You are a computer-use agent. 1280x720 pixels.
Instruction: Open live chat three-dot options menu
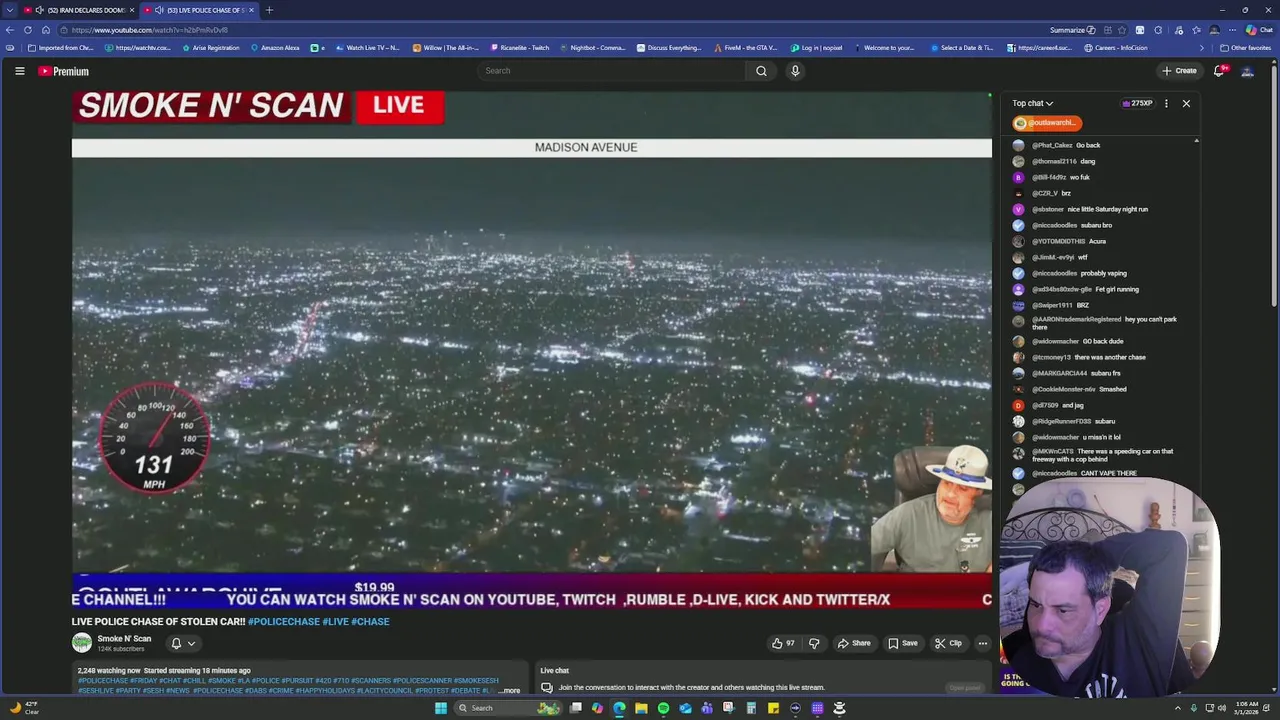[x=1166, y=103]
